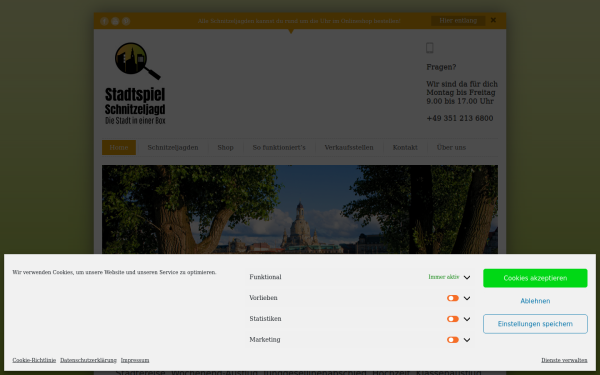Open the Shop menu item
The image size is (600, 375).
tap(225, 147)
